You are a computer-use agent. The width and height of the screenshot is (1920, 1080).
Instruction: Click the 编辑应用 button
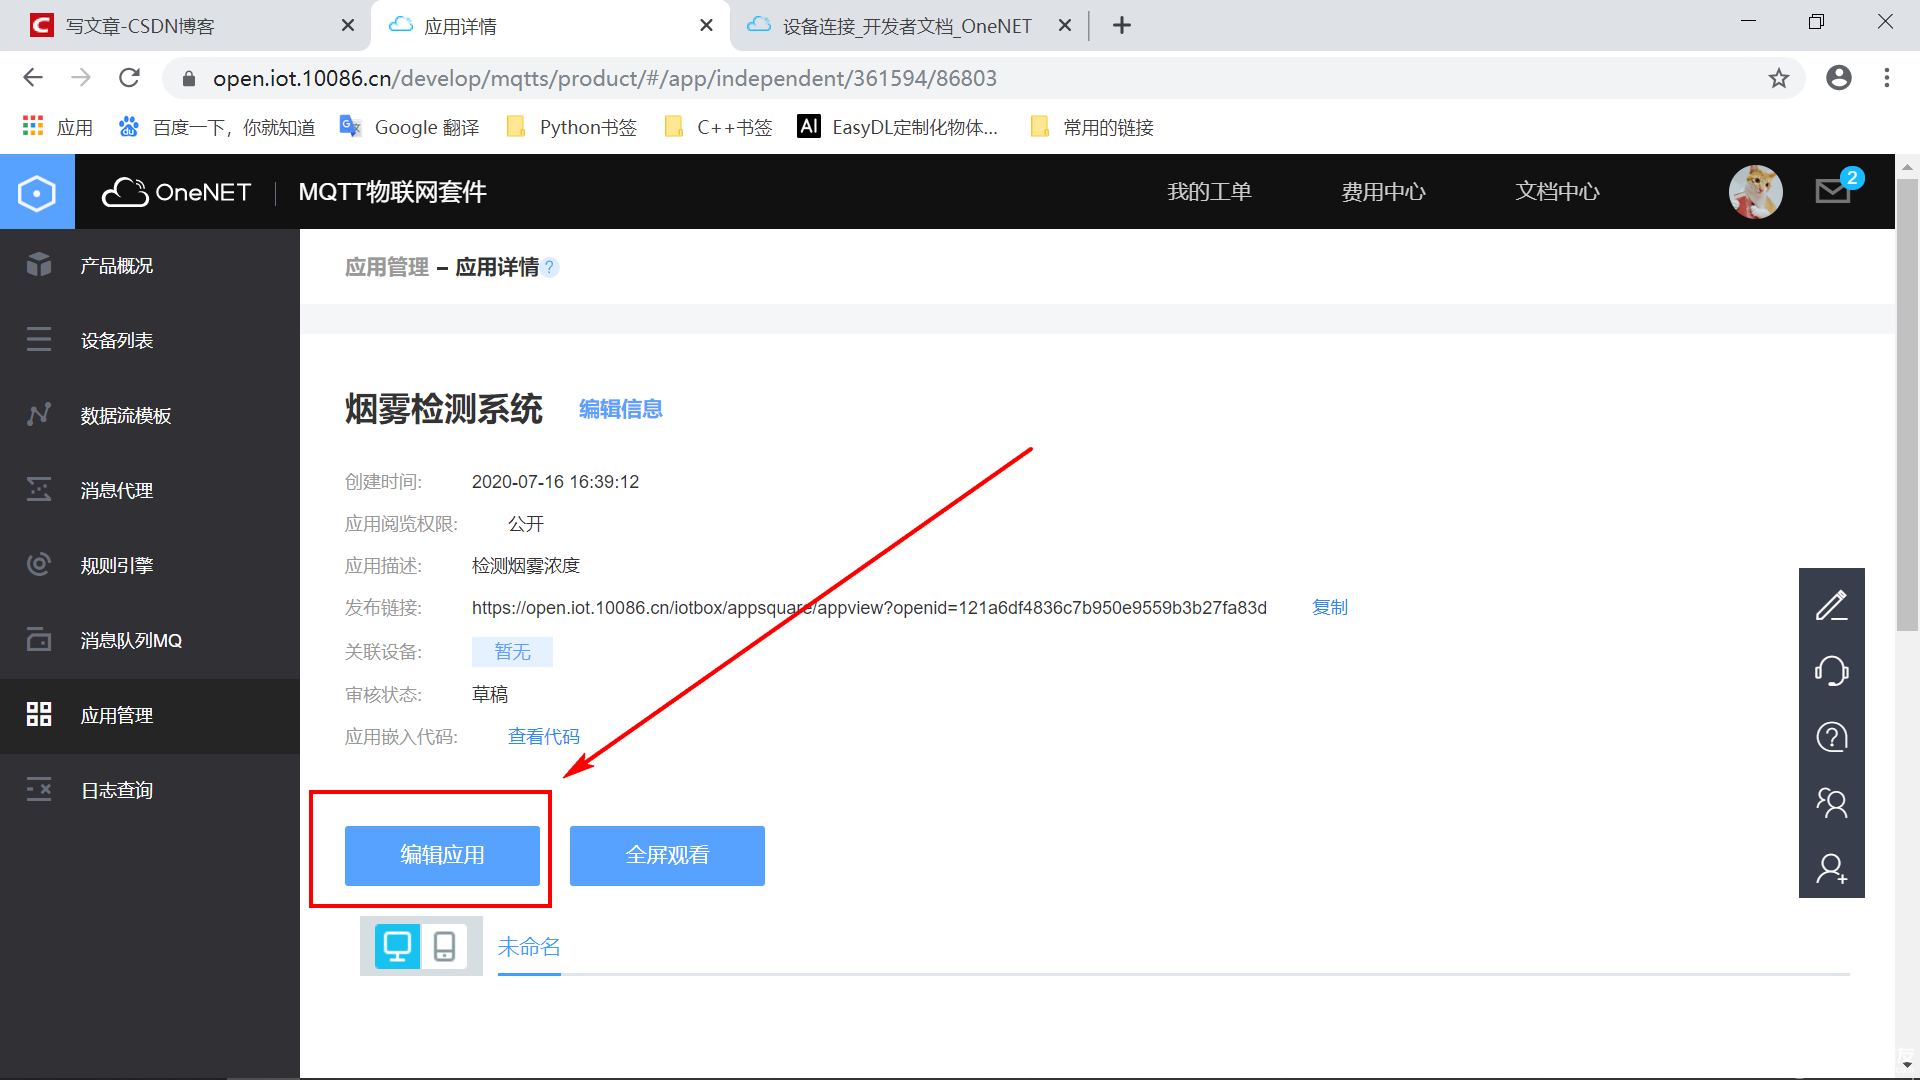(x=442, y=855)
